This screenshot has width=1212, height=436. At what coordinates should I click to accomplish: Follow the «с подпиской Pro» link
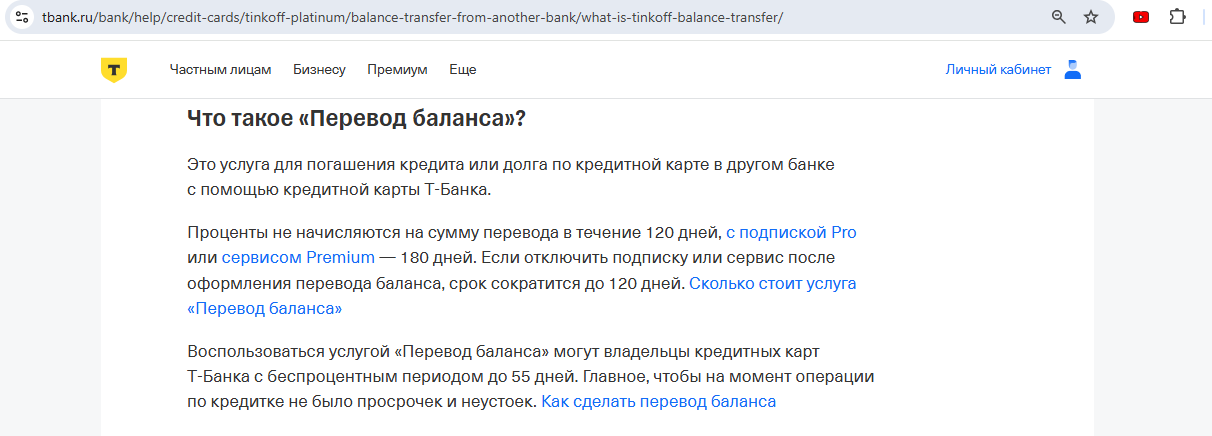coord(791,233)
